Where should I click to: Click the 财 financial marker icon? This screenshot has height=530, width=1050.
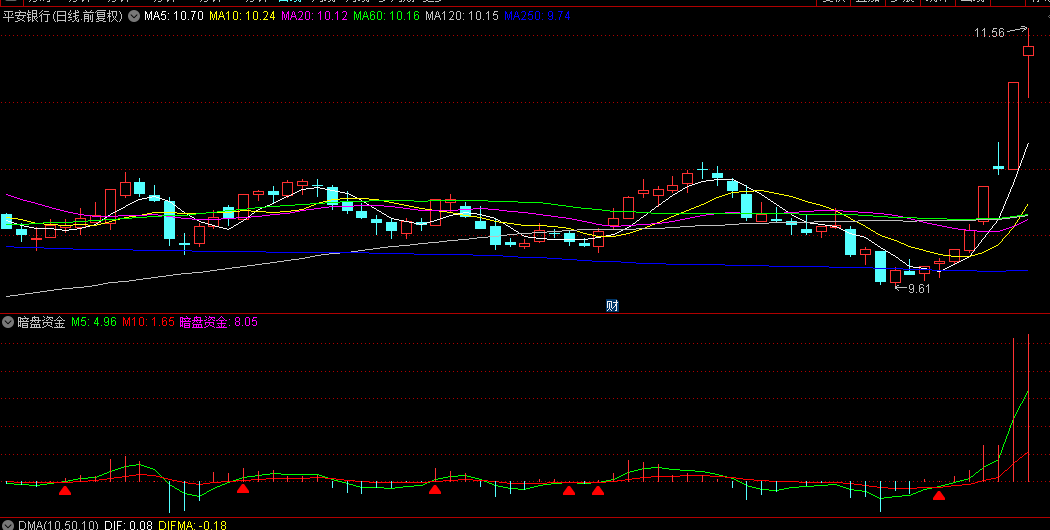pyautogui.click(x=612, y=306)
